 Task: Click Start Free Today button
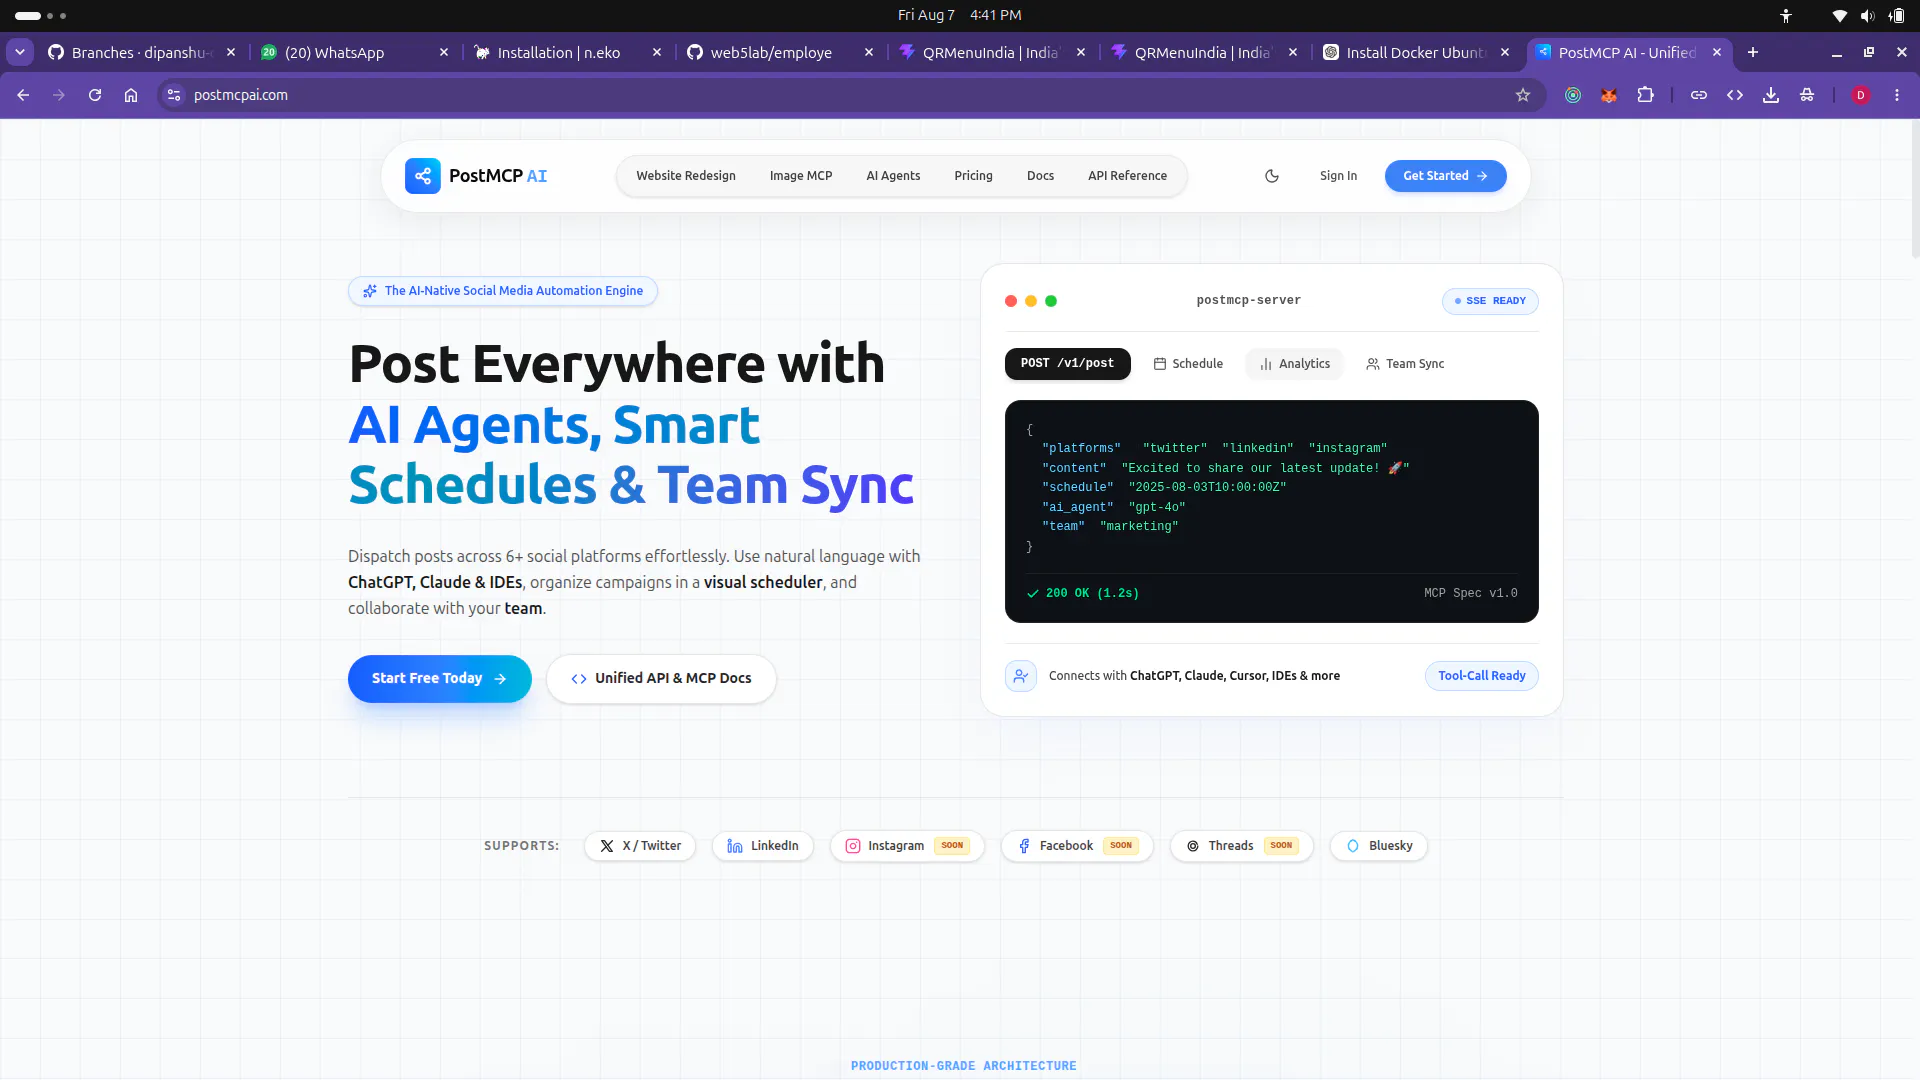(x=439, y=679)
